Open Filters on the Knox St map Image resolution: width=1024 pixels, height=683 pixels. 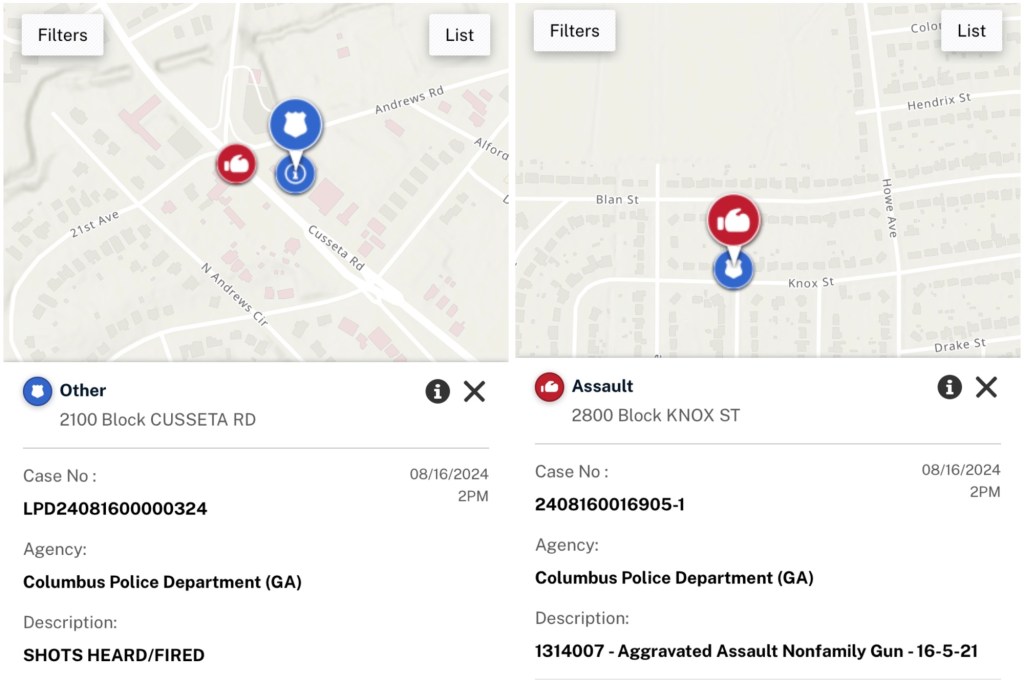click(x=575, y=31)
